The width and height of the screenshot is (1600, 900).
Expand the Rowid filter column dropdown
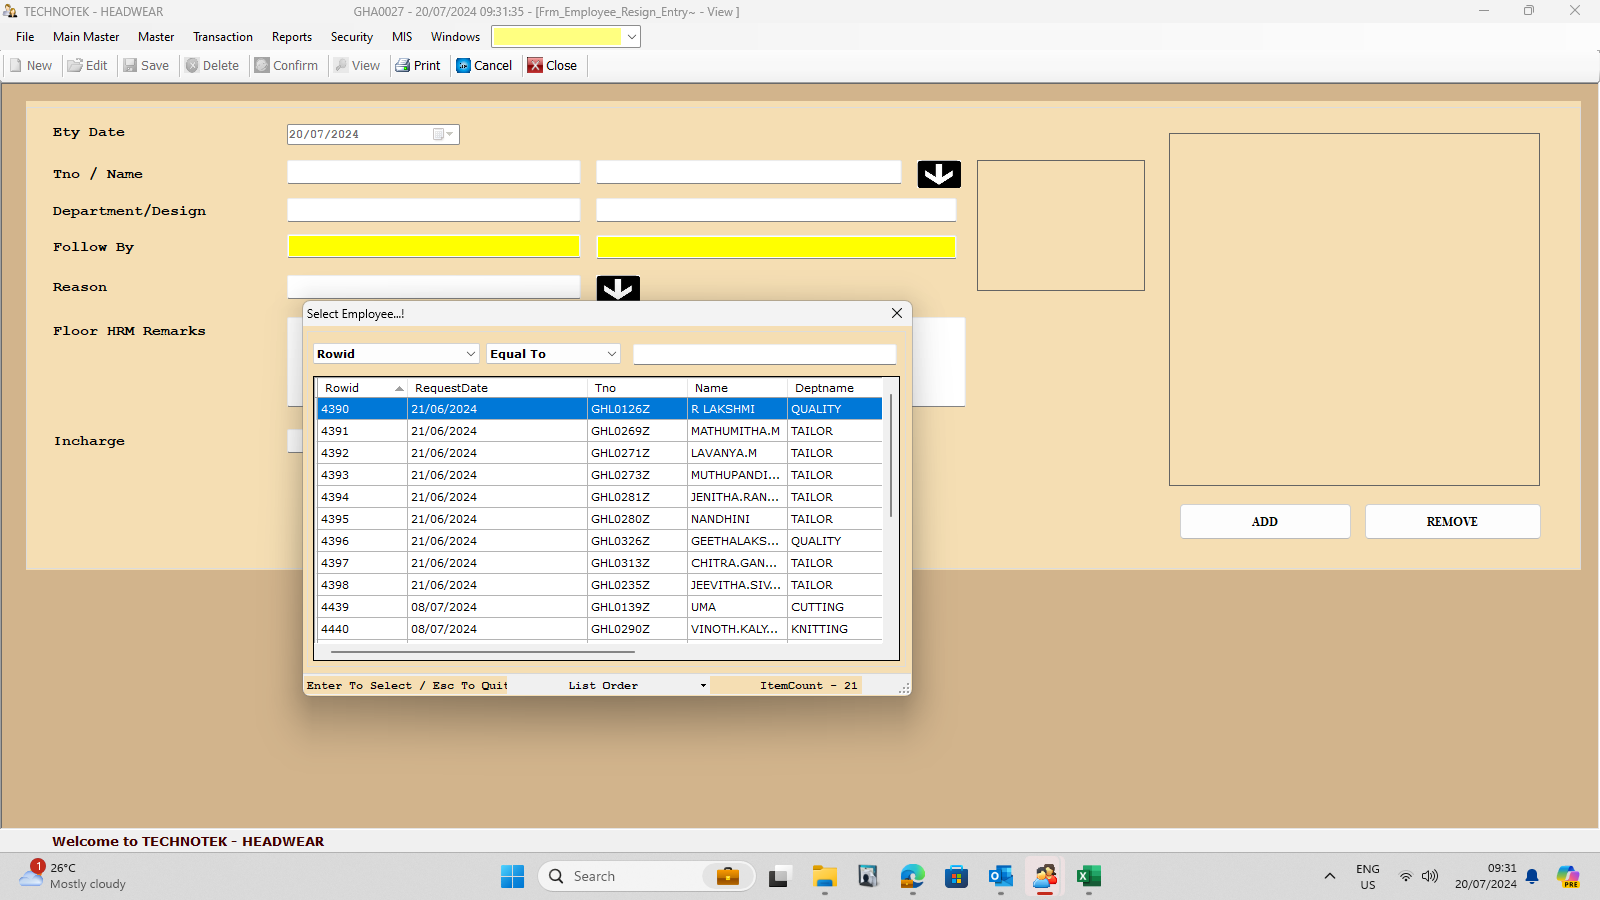coord(470,354)
